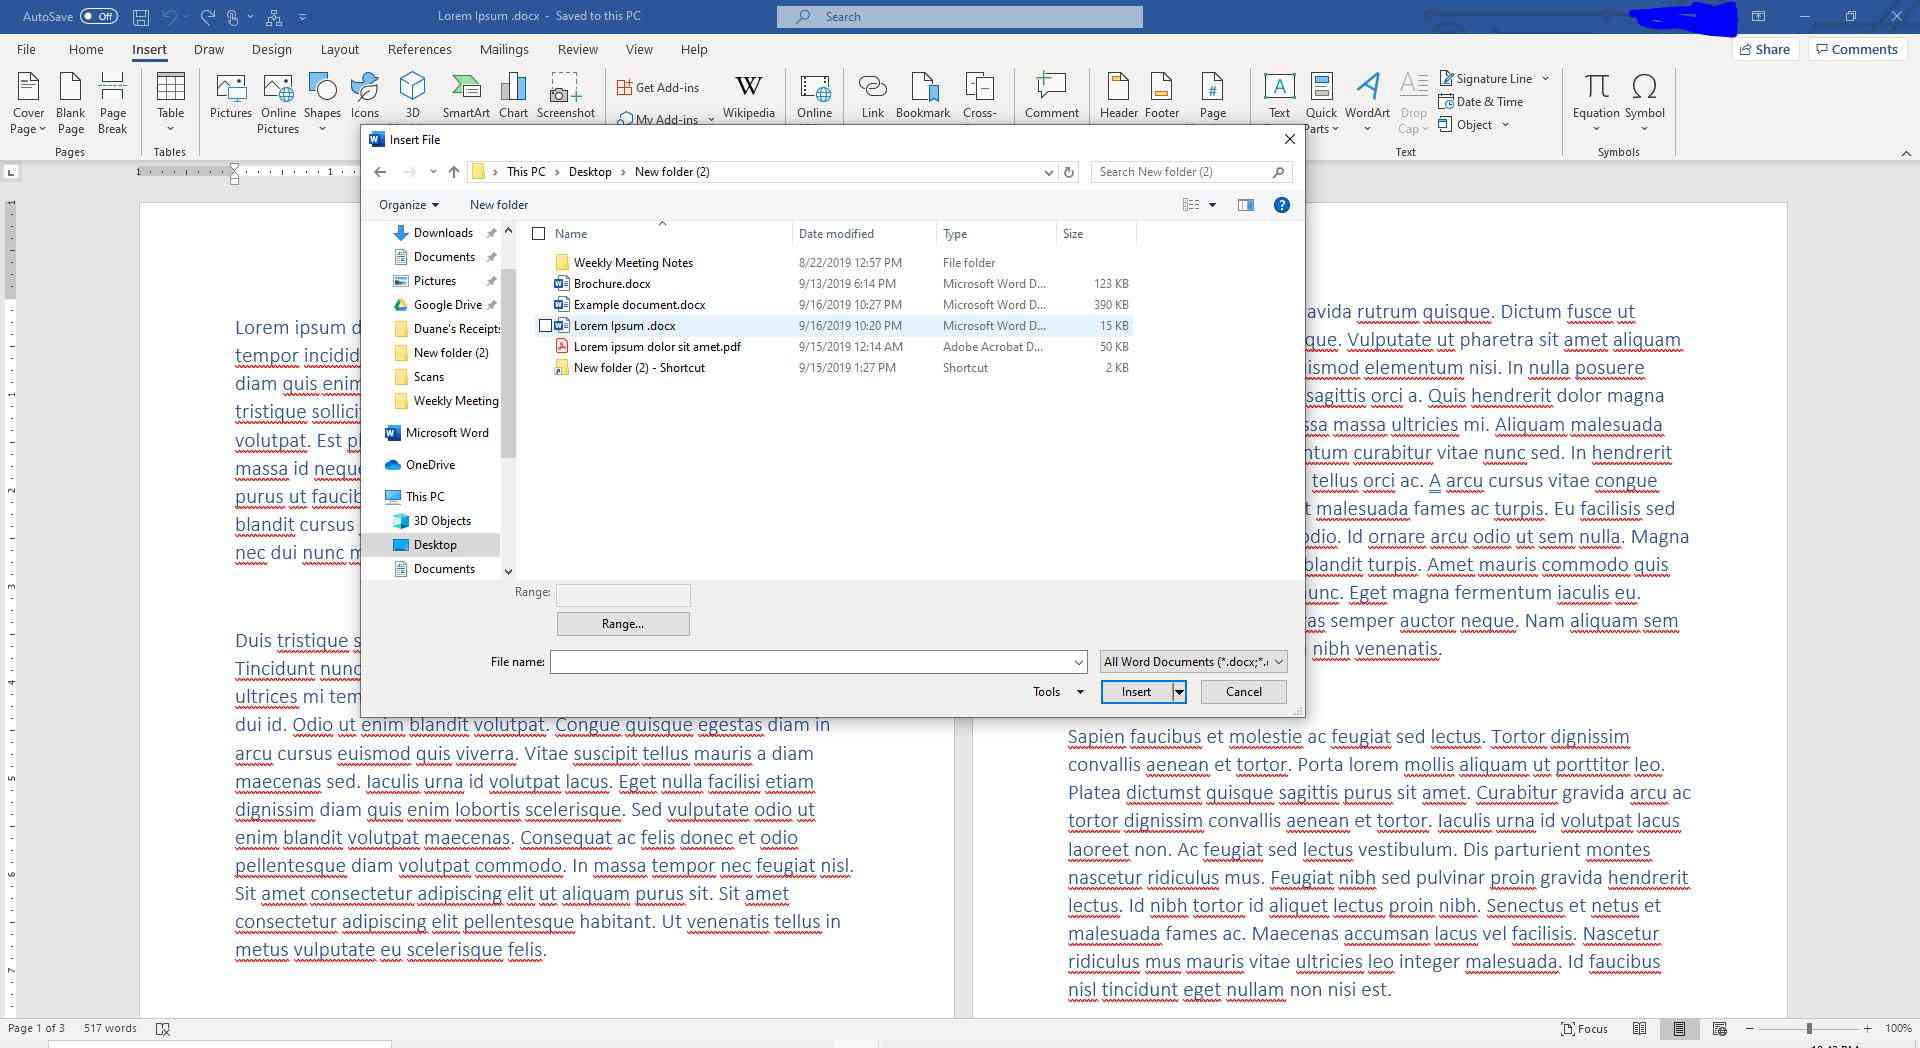
Task: Check the select-all box beside Name
Action: [538, 234]
